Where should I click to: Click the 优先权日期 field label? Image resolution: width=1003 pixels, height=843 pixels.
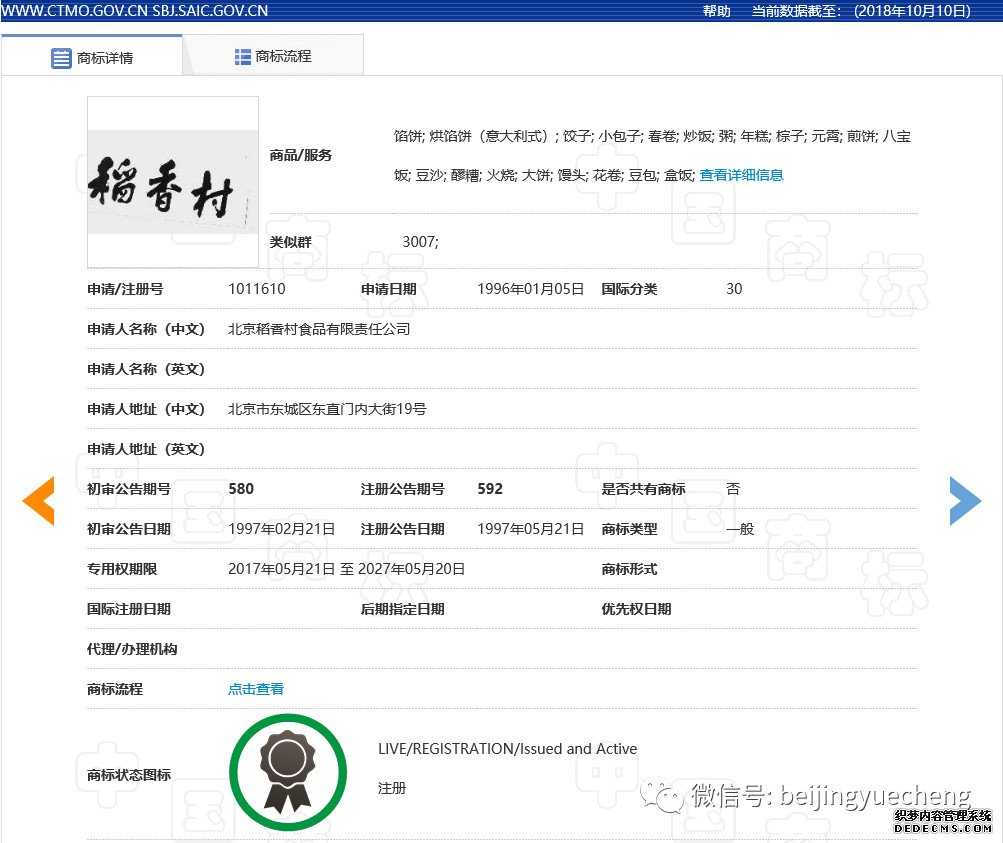pyautogui.click(x=636, y=609)
